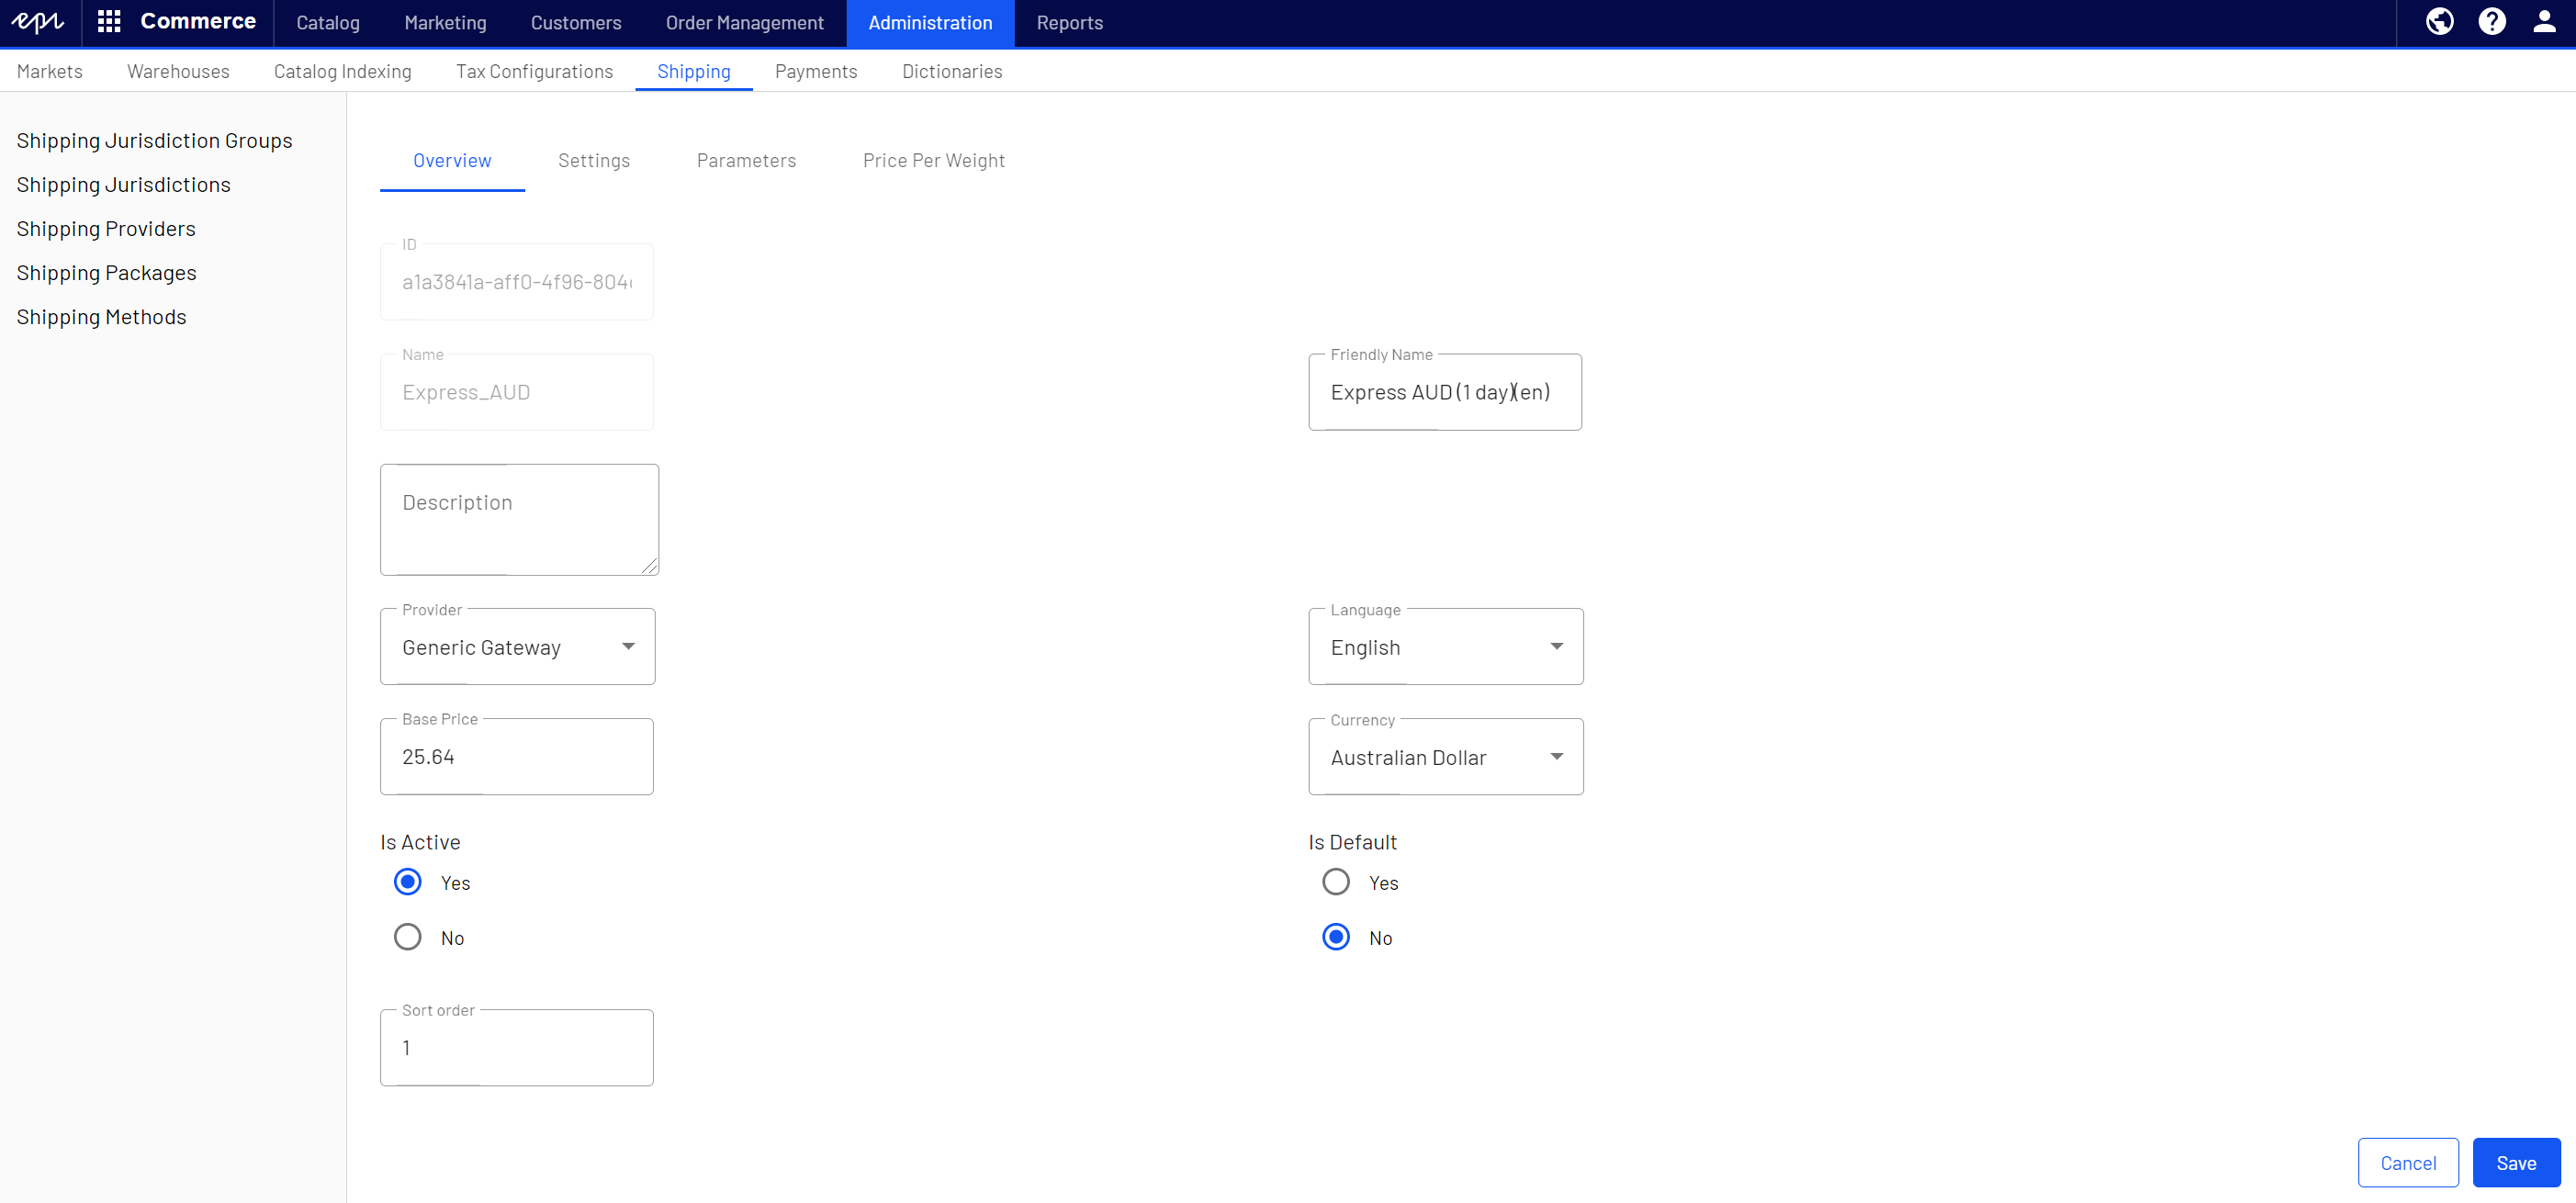Click the Friendly Name field

1445,392
